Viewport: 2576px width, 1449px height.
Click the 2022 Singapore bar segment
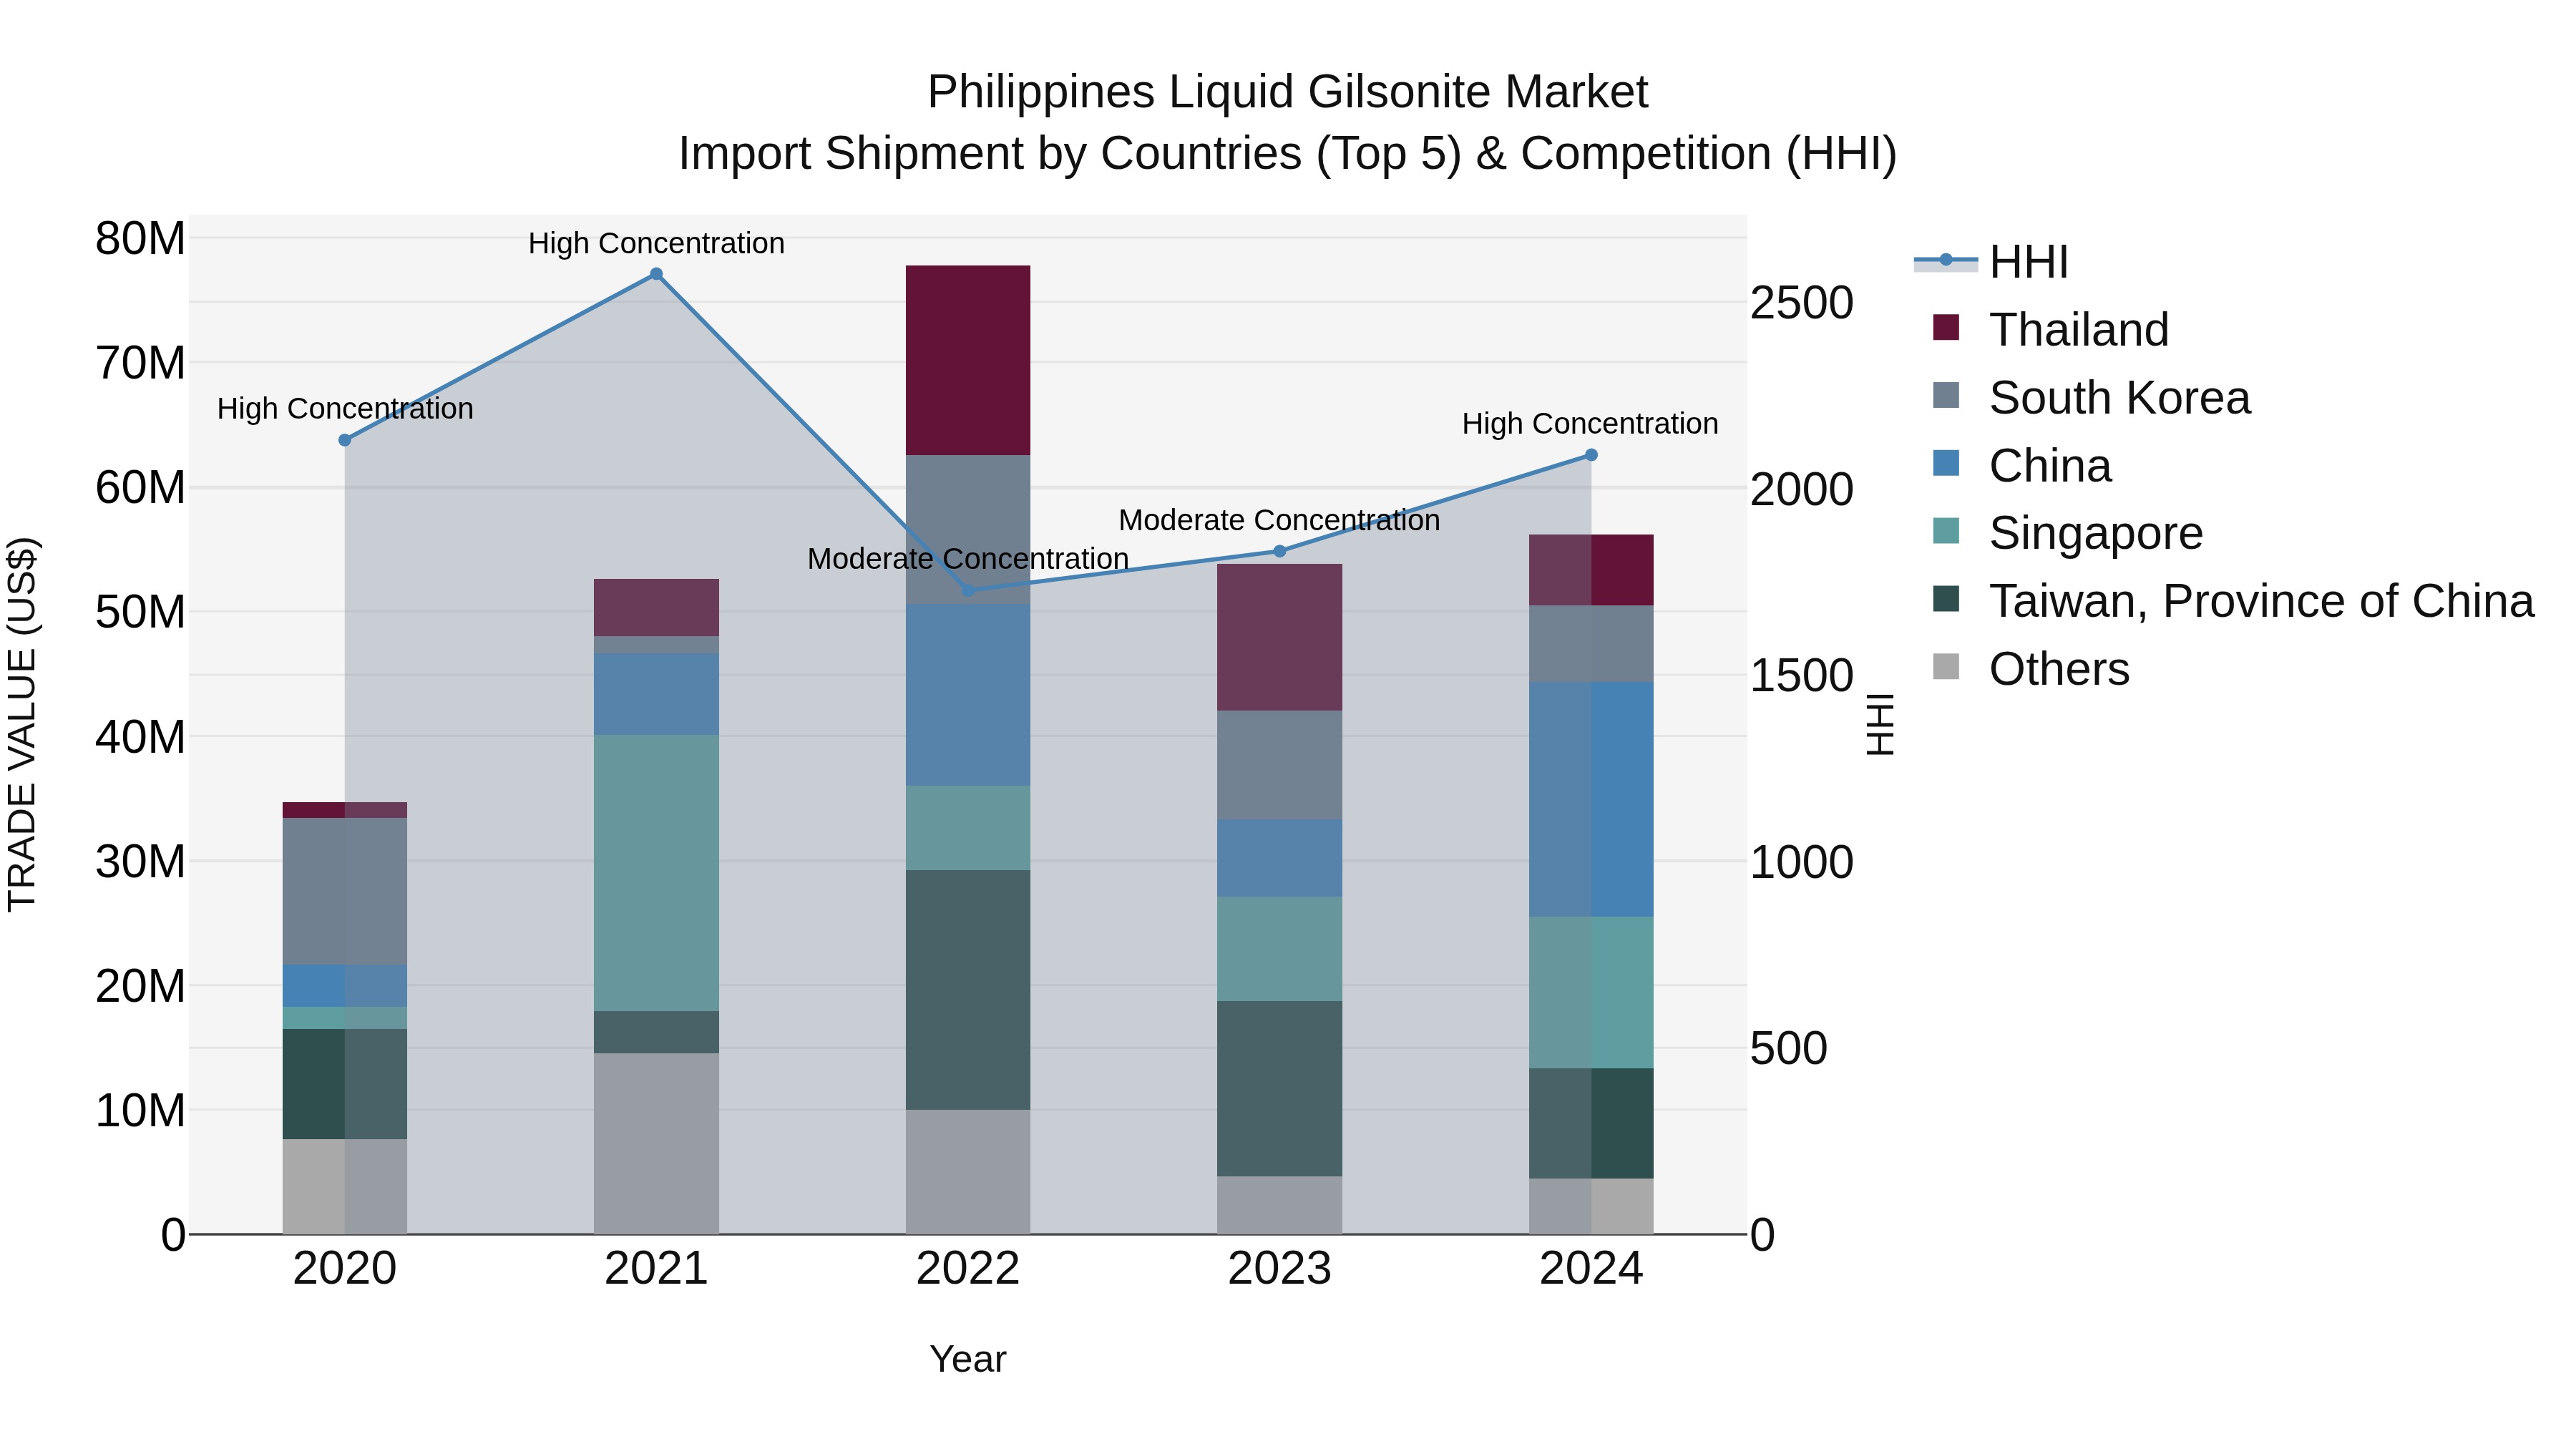[968, 828]
